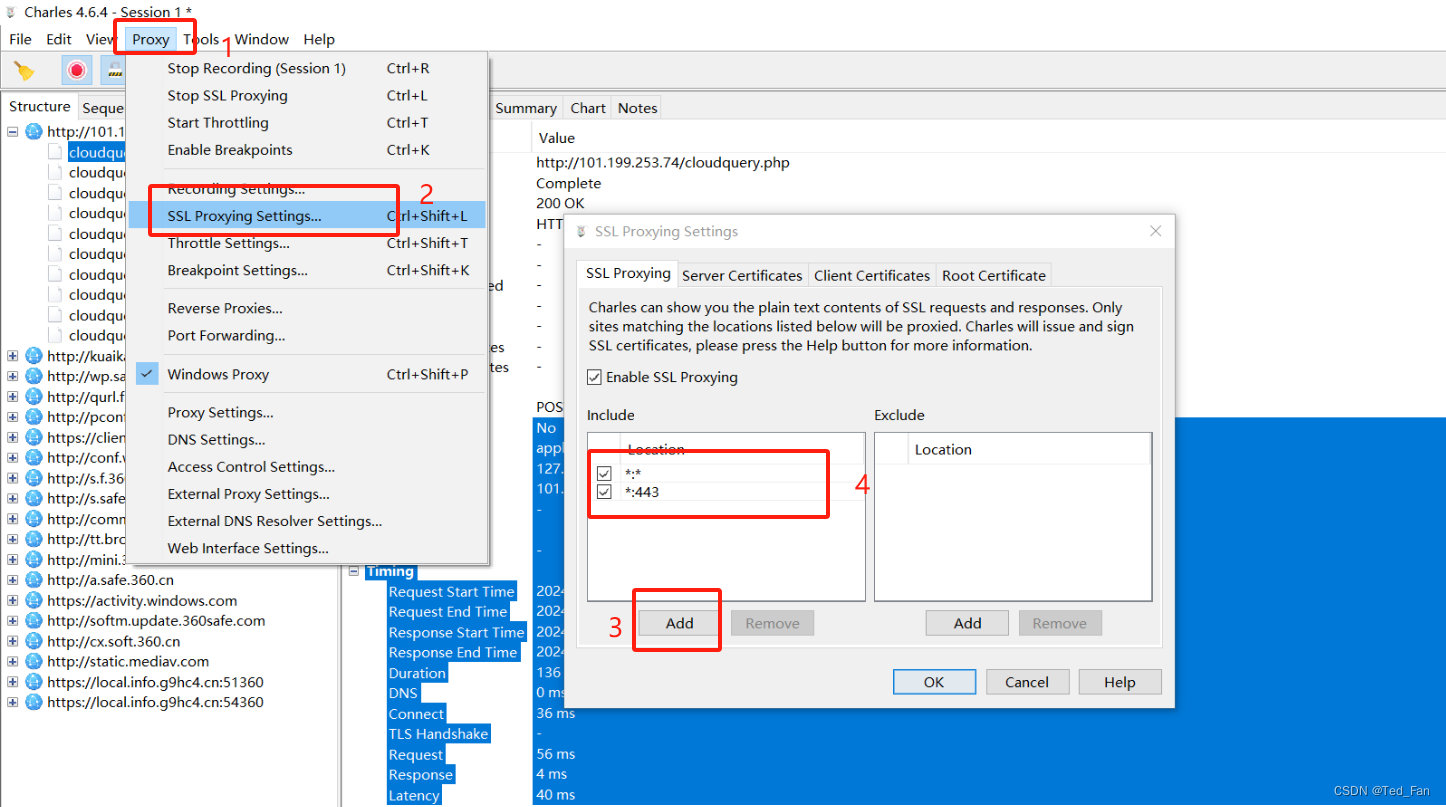Choose Start Throttling from Proxy menu
Image resolution: width=1446 pixels, height=807 pixels.
[308, 123]
